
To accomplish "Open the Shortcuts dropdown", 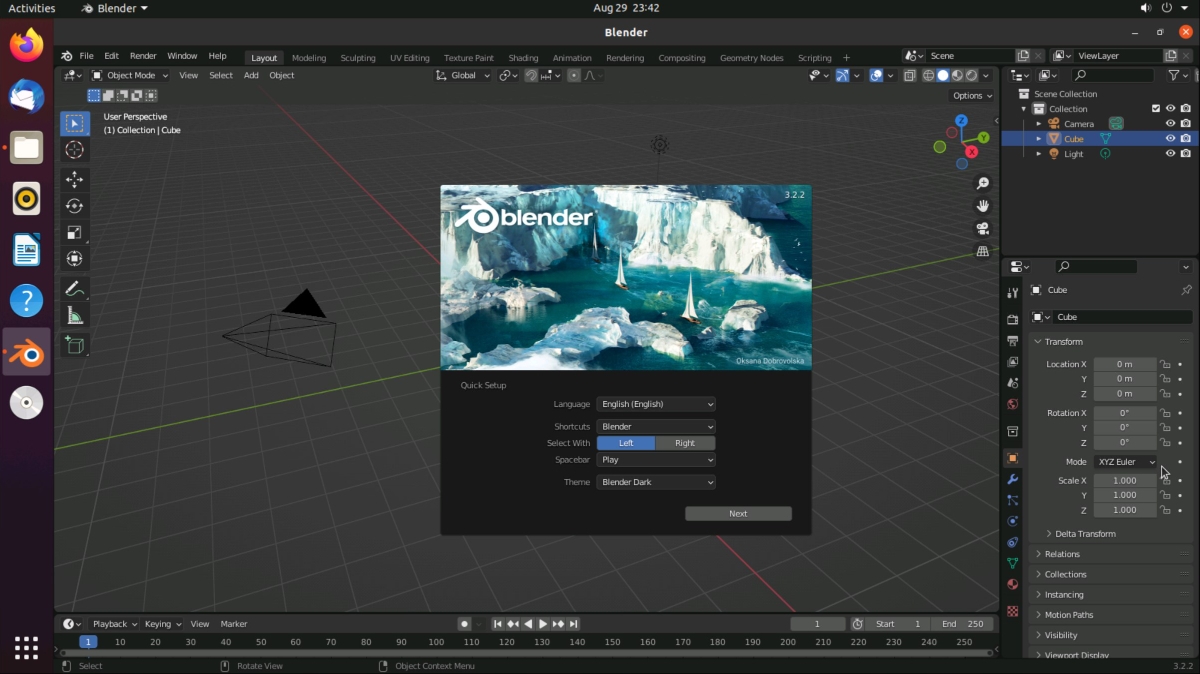I will (656, 427).
